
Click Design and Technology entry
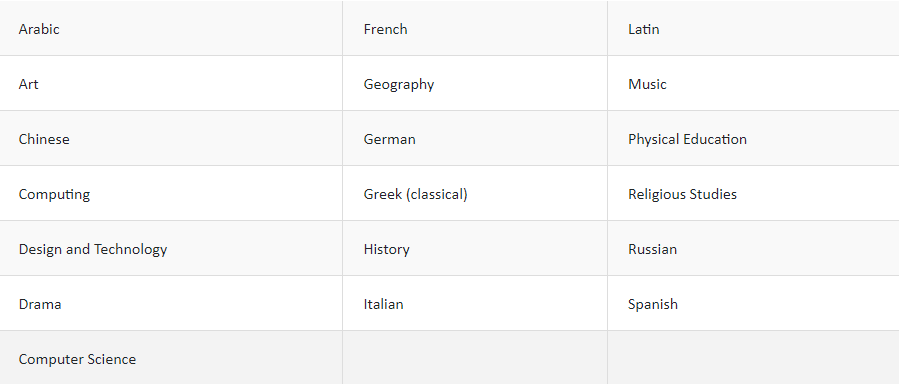point(171,248)
